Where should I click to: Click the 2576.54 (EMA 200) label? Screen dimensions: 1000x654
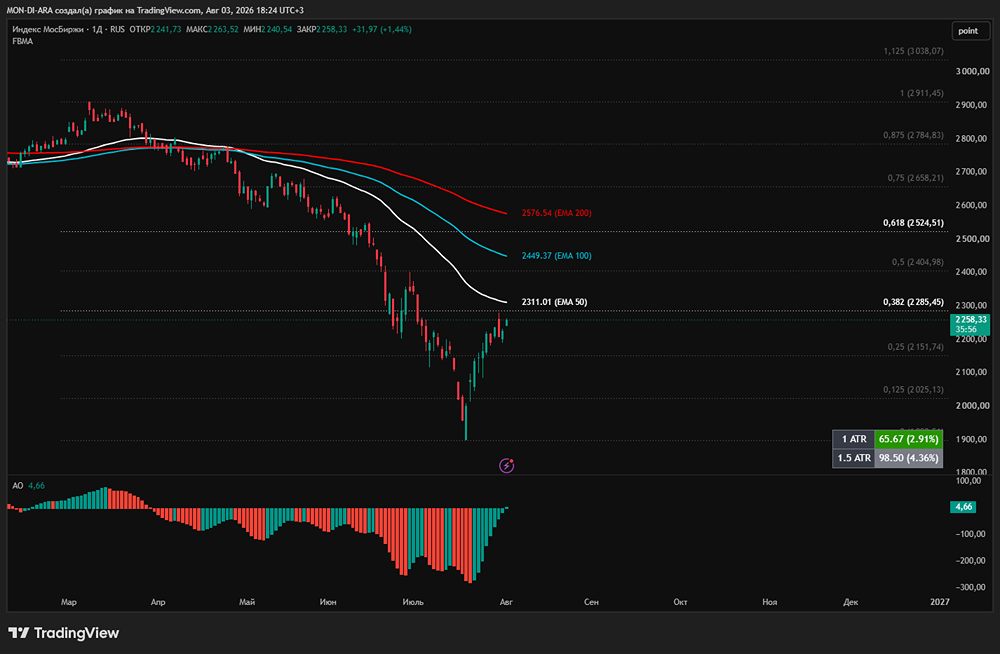click(556, 213)
